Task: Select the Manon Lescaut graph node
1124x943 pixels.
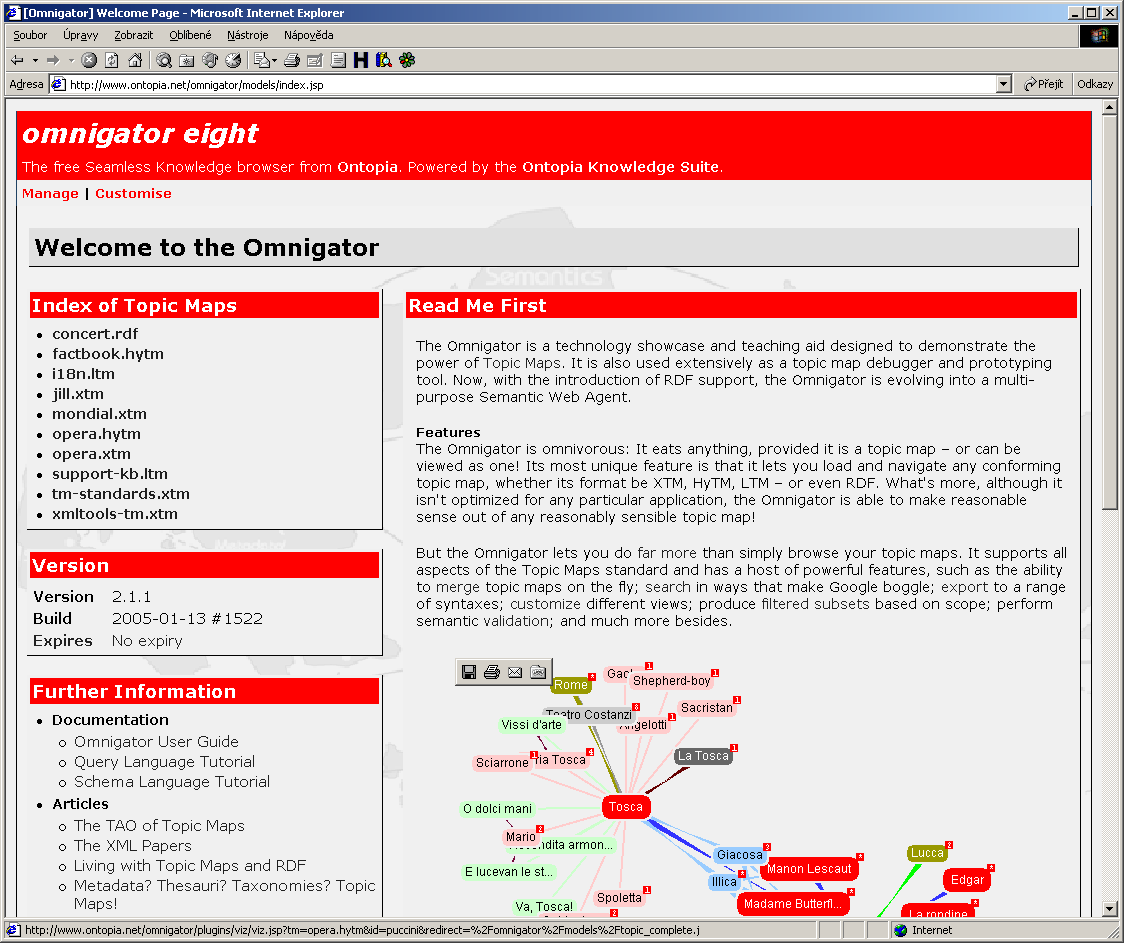Action: (x=809, y=869)
